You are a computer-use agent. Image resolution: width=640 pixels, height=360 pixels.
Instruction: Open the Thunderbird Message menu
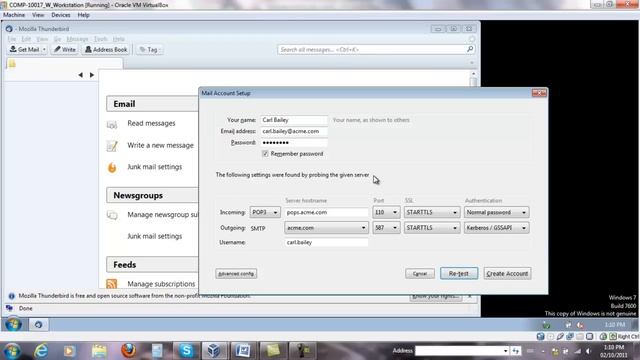tap(77, 39)
